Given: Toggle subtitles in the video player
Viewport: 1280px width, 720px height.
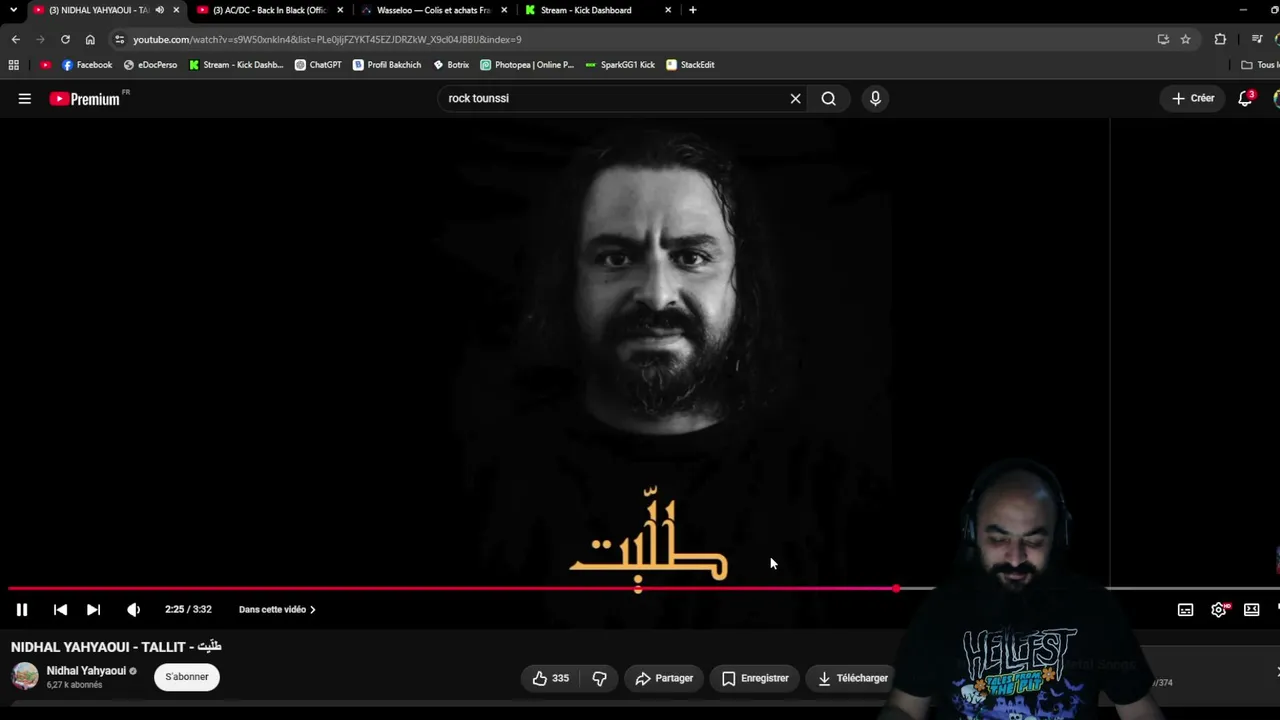Looking at the screenshot, I should [1185, 609].
